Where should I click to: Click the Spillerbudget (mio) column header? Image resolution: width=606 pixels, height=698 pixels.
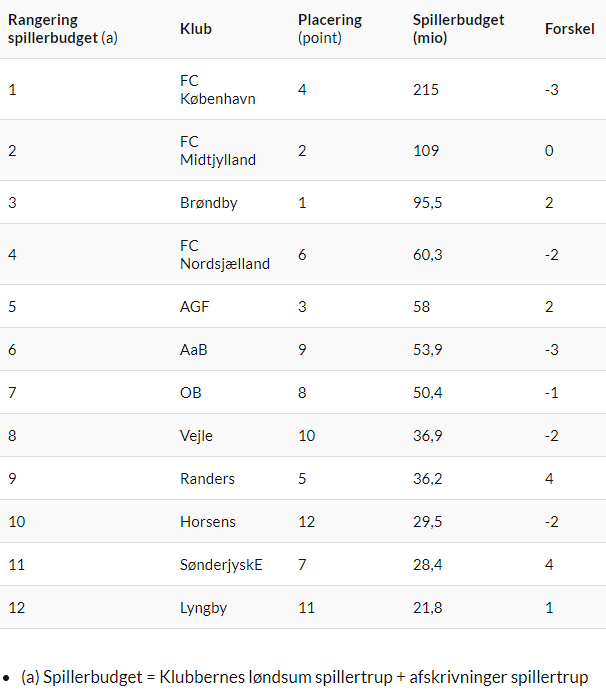pos(458,29)
